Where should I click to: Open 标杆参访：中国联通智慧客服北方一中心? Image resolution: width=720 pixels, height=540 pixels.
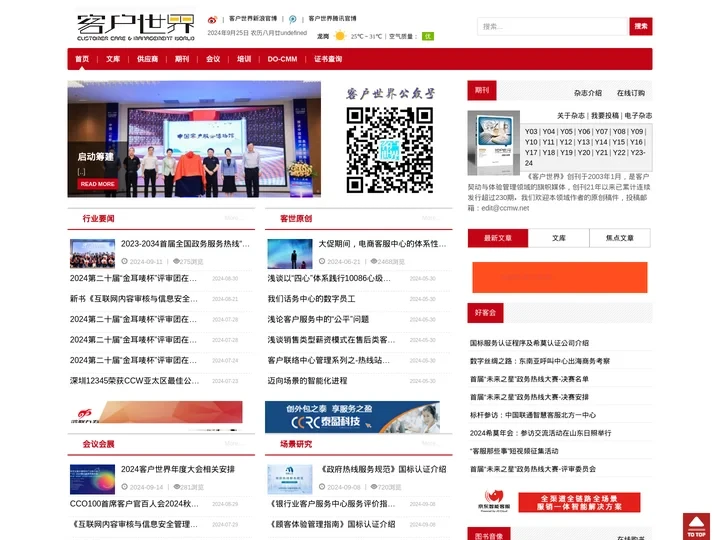pyautogui.click(x=533, y=415)
